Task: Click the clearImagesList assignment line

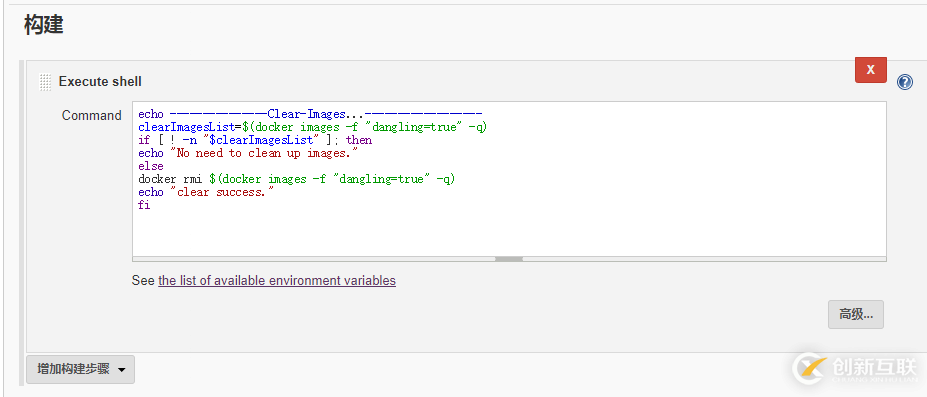Action: coord(313,127)
